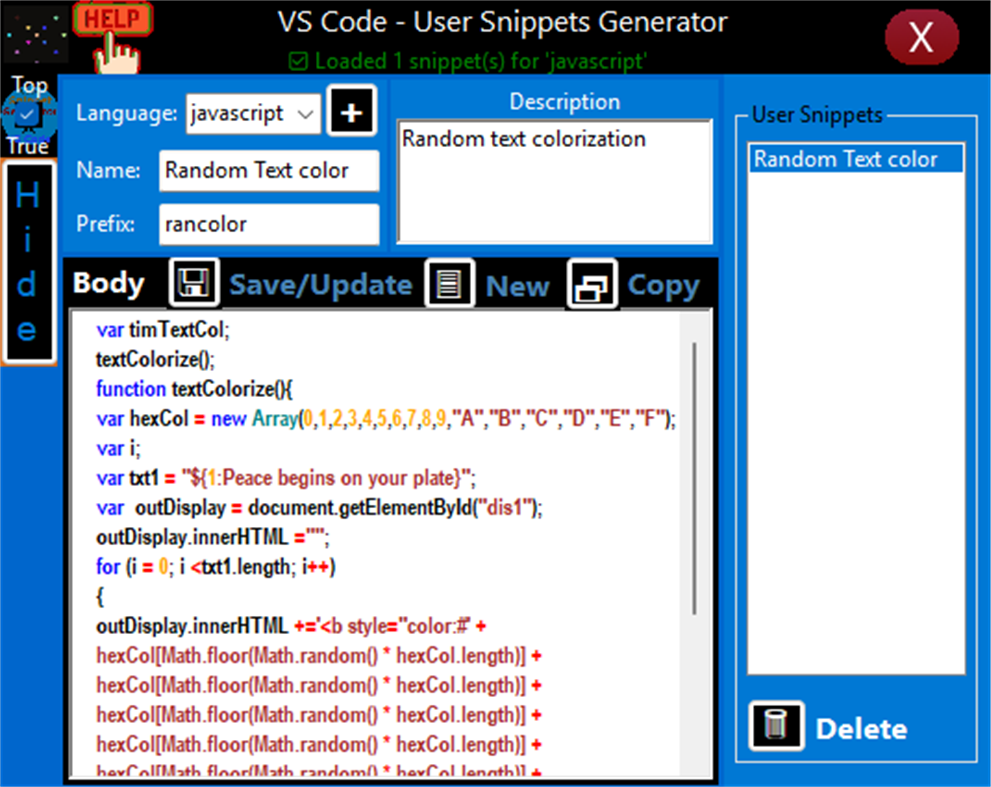Screen dimensions: 991x787
Task: Click code line 'textColorize();'
Action: click(155, 359)
